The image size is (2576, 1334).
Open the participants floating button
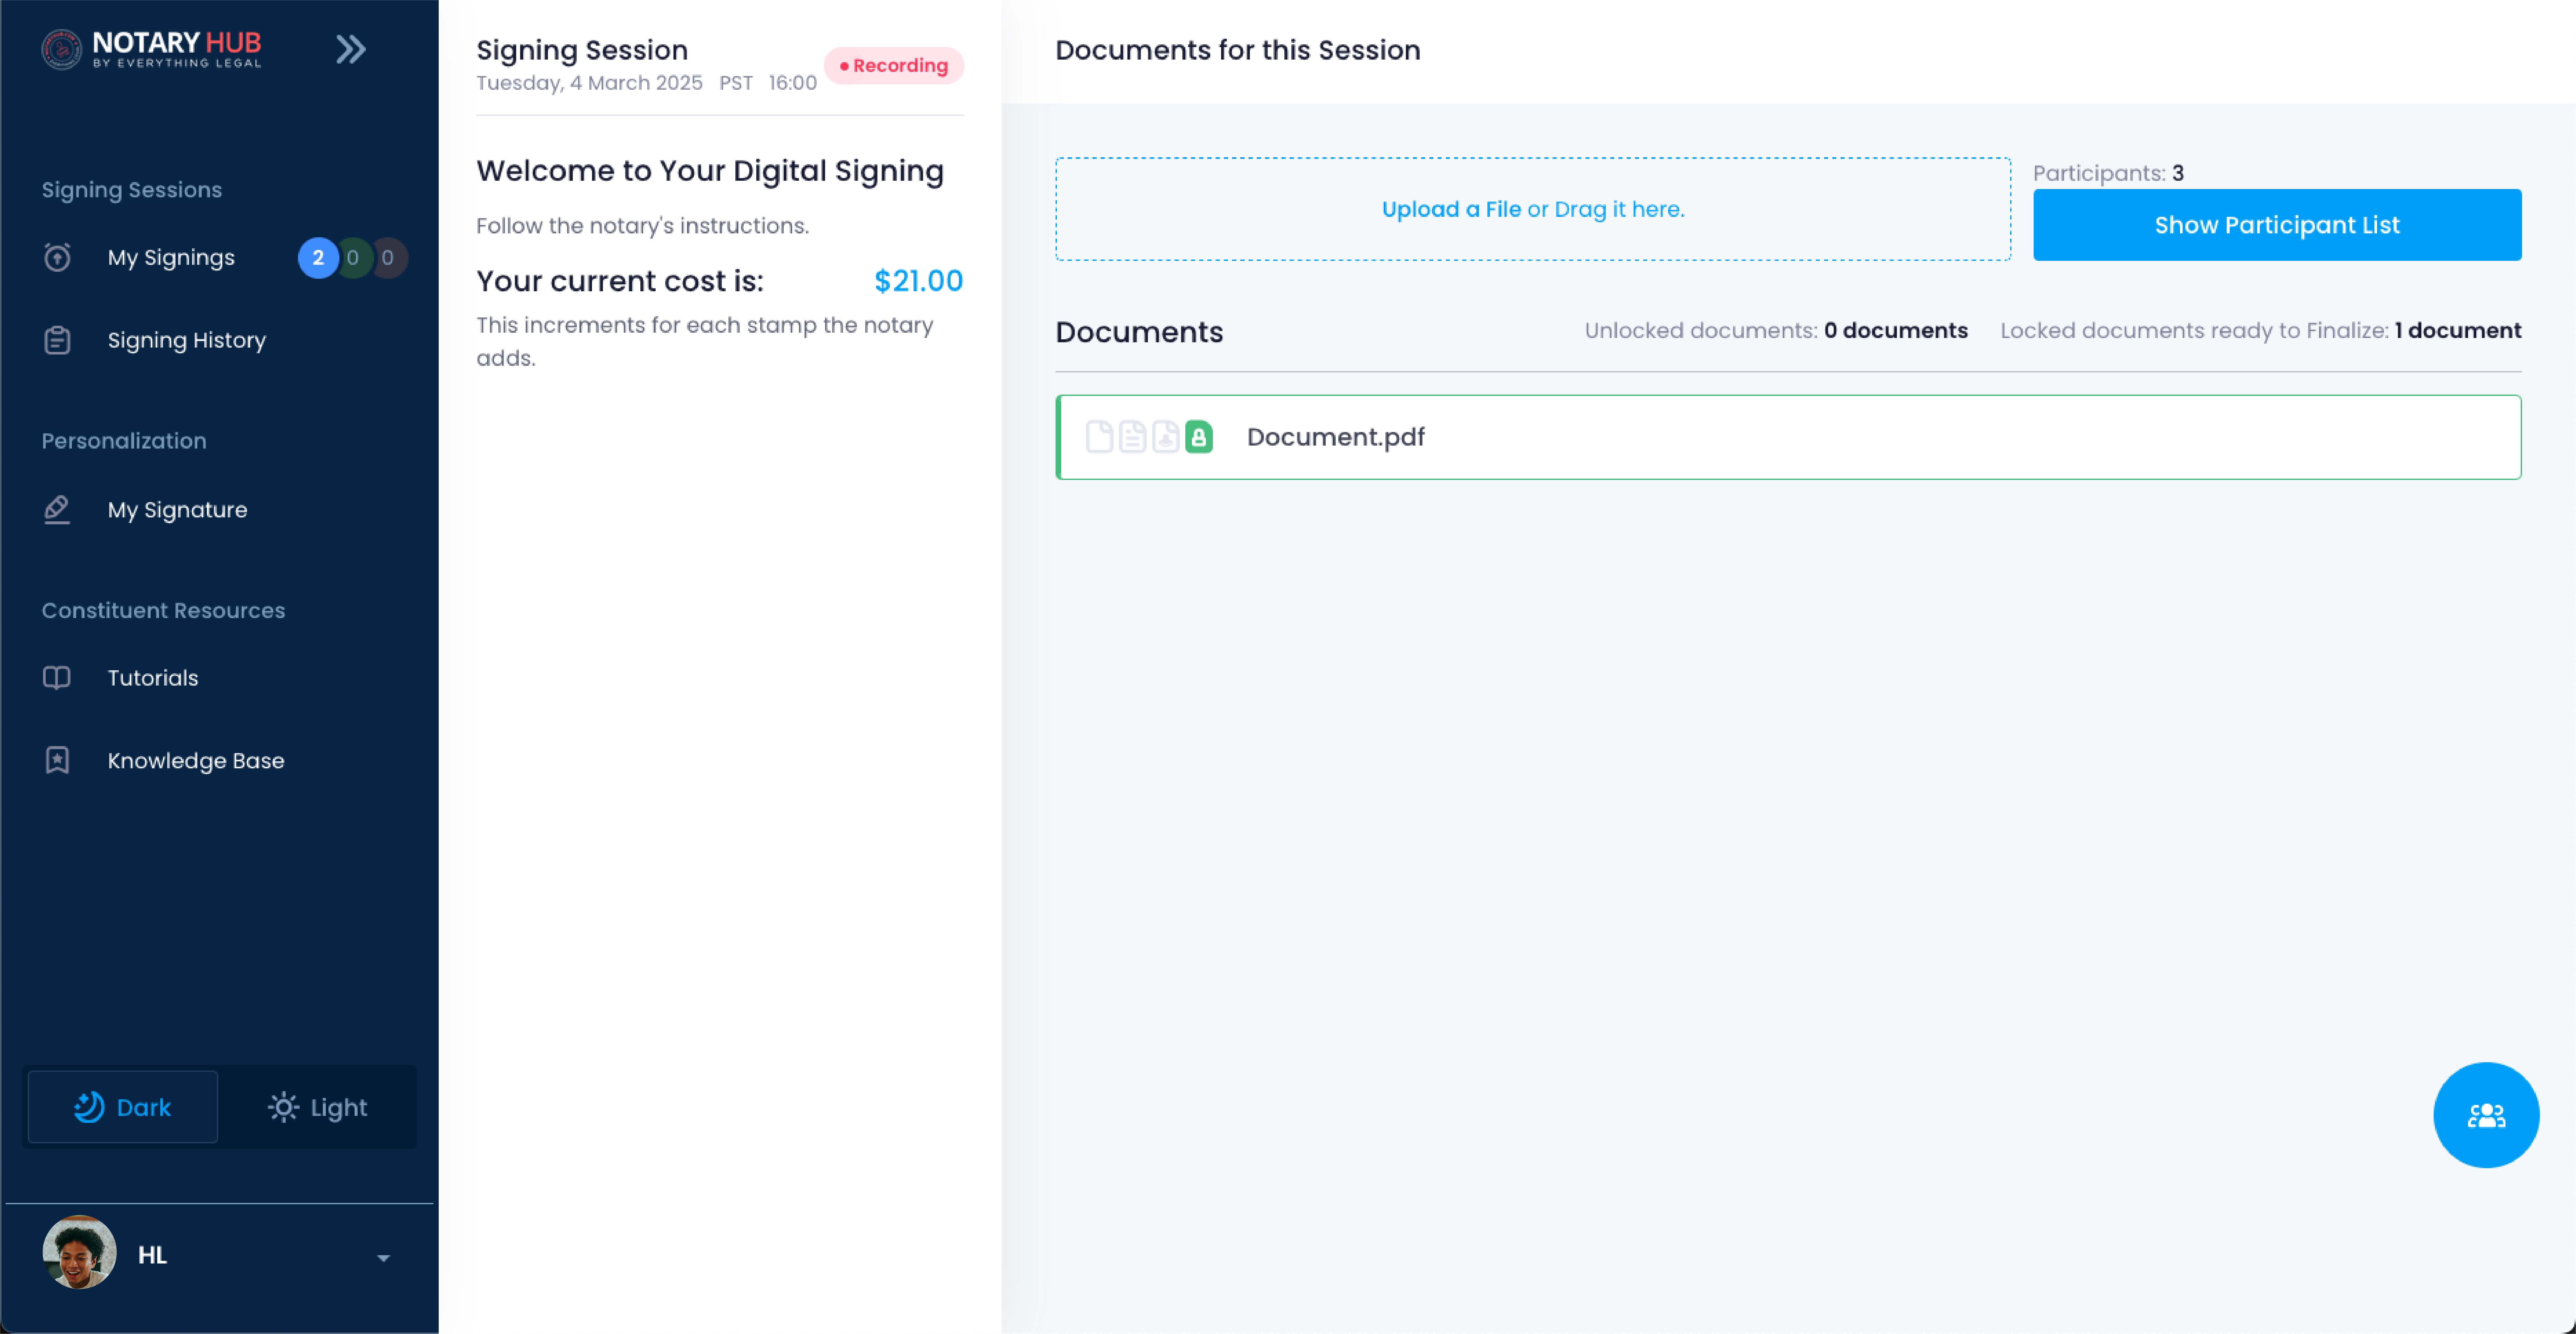click(2486, 1115)
